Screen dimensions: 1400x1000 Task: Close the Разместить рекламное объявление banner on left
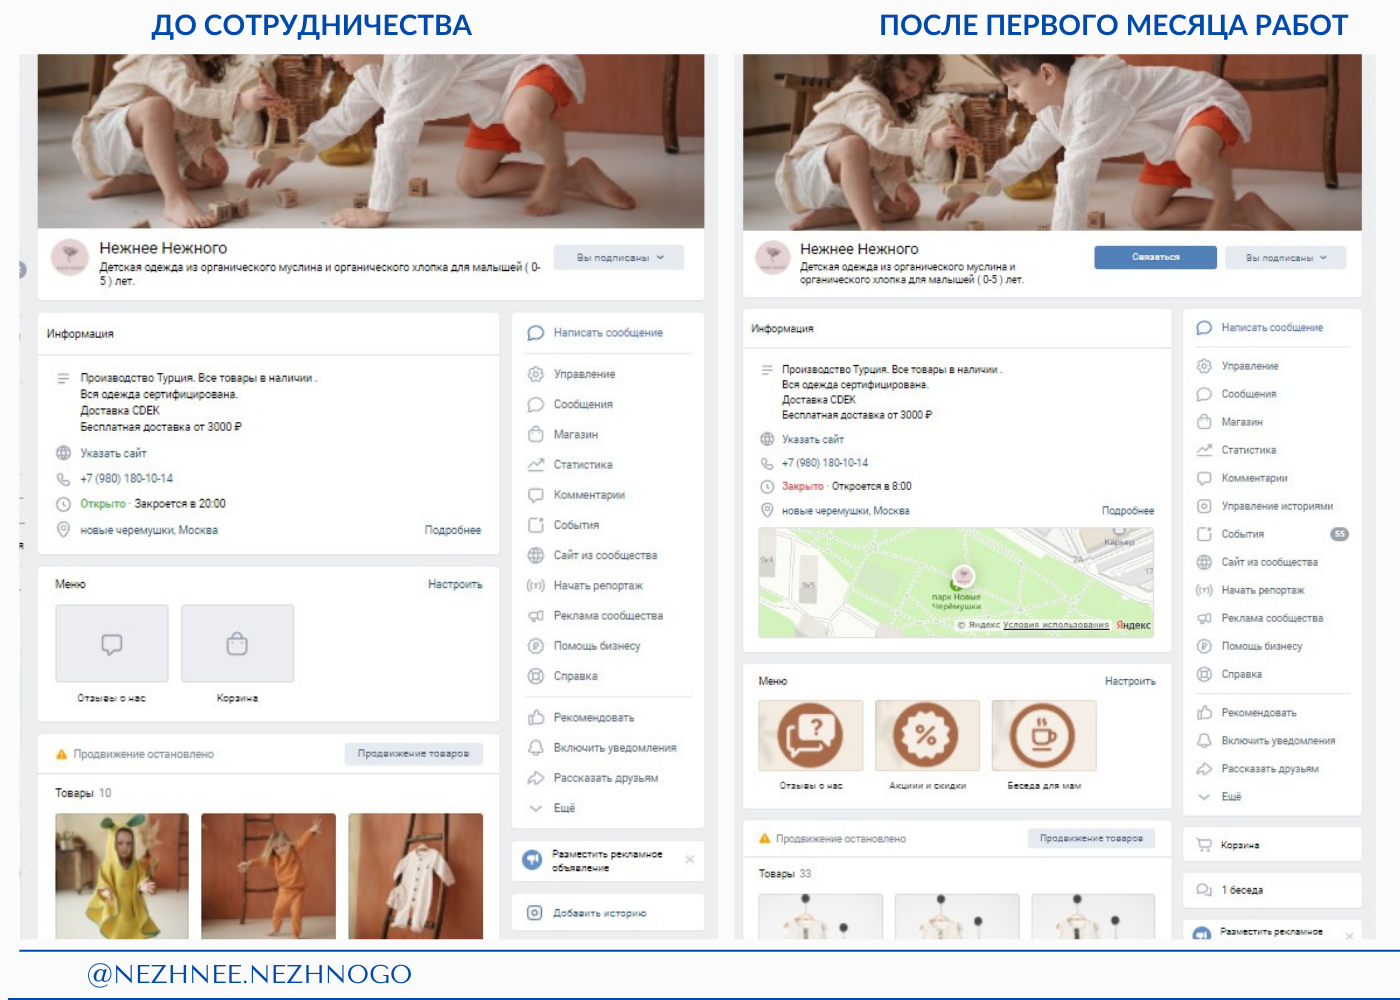pos(690,859)
